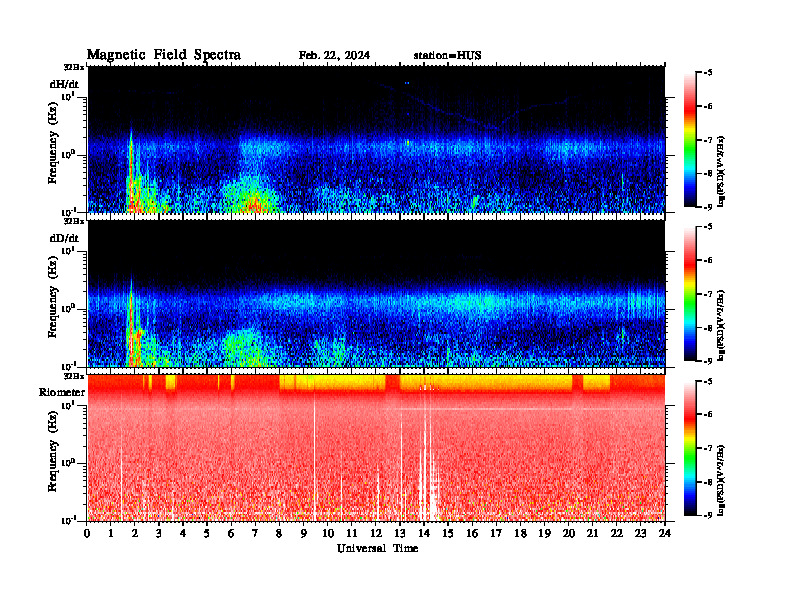Click the -5 label on dH/dt color scale
The height and width of the screenshot is (612, 792).
pos(708,73)
